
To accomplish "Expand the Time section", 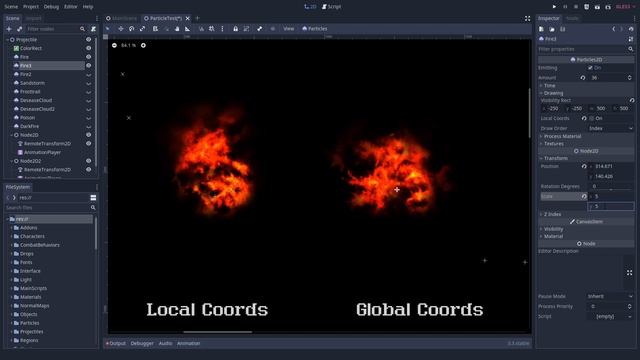I will (586, 85).
